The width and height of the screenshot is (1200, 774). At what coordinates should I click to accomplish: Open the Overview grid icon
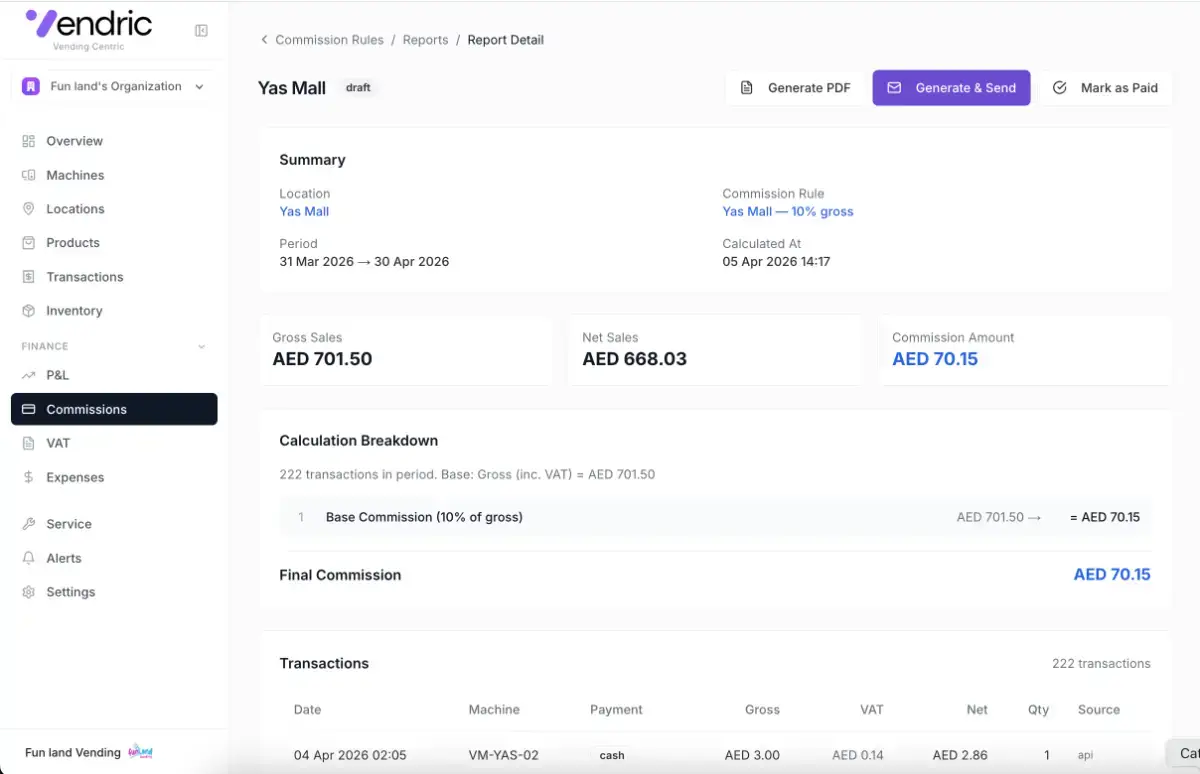29,141
